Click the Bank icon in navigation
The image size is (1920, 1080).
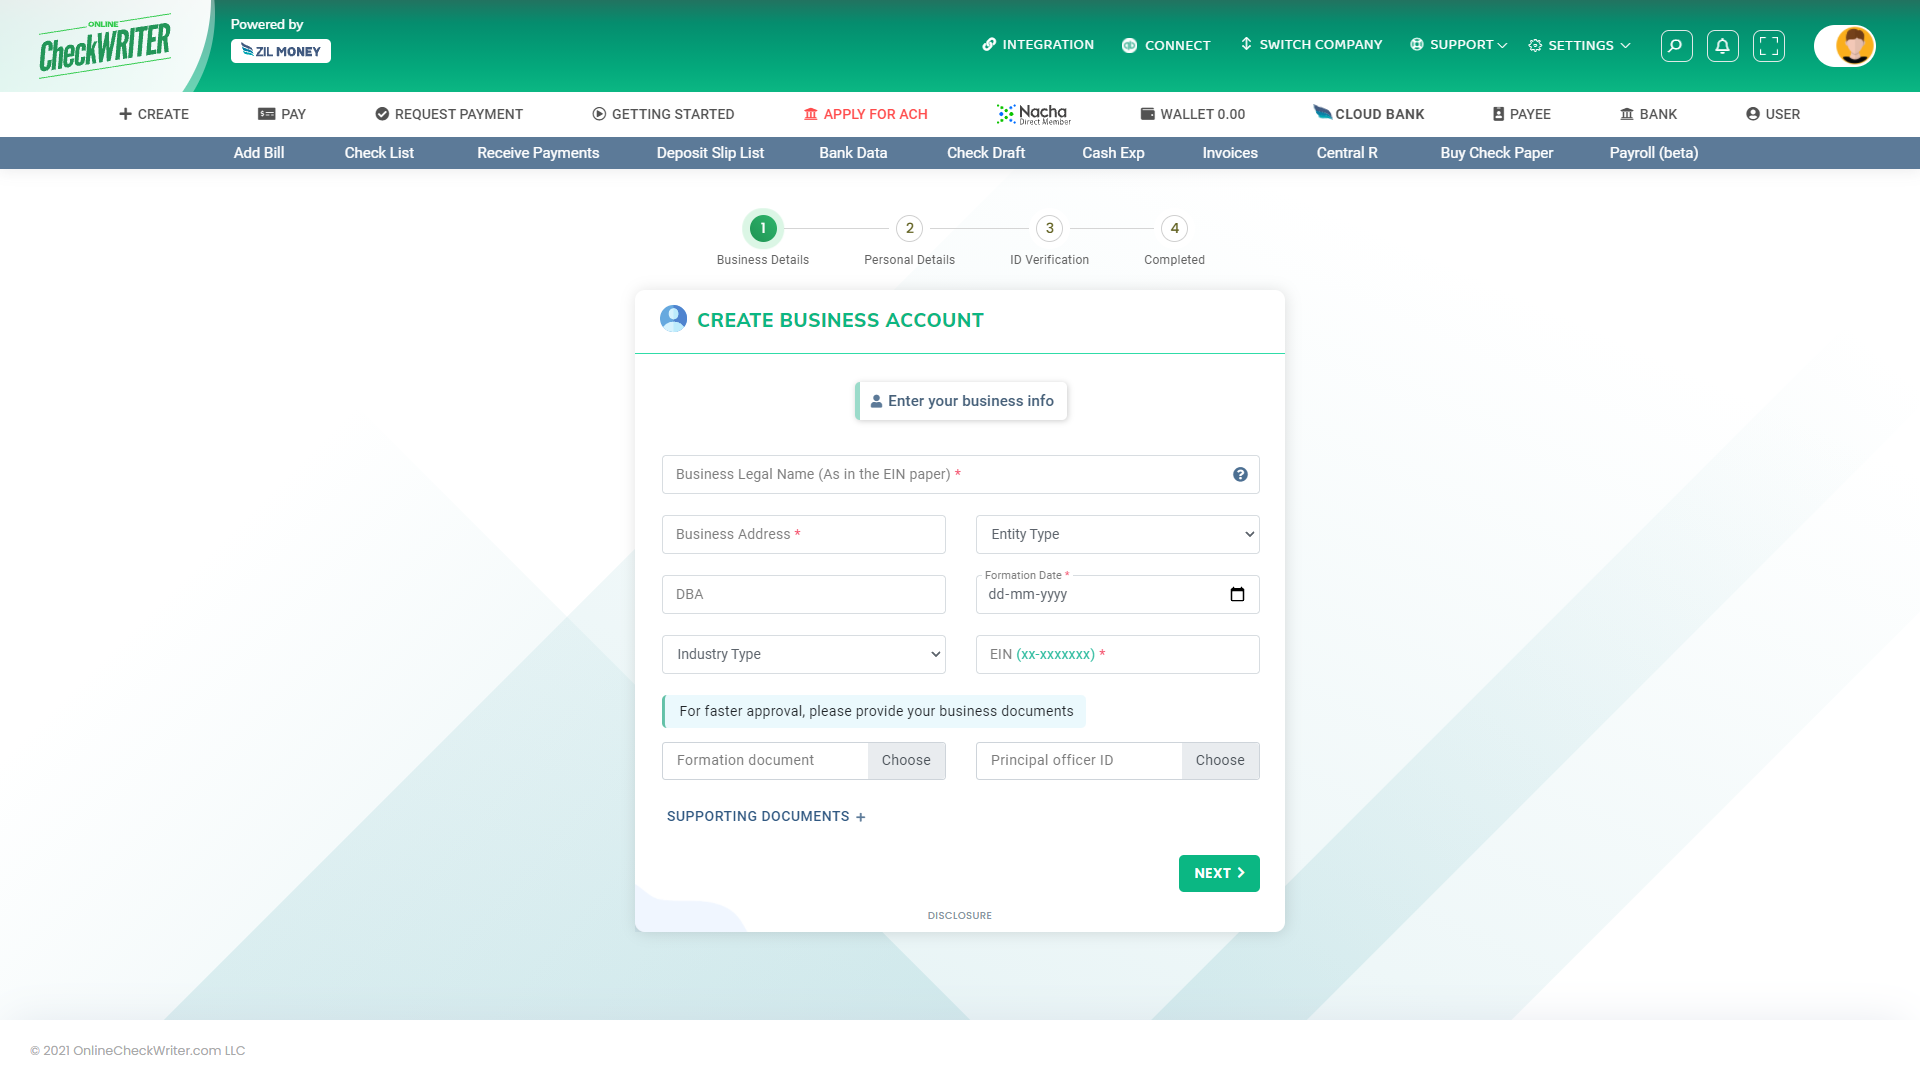tap(1627, 113)
